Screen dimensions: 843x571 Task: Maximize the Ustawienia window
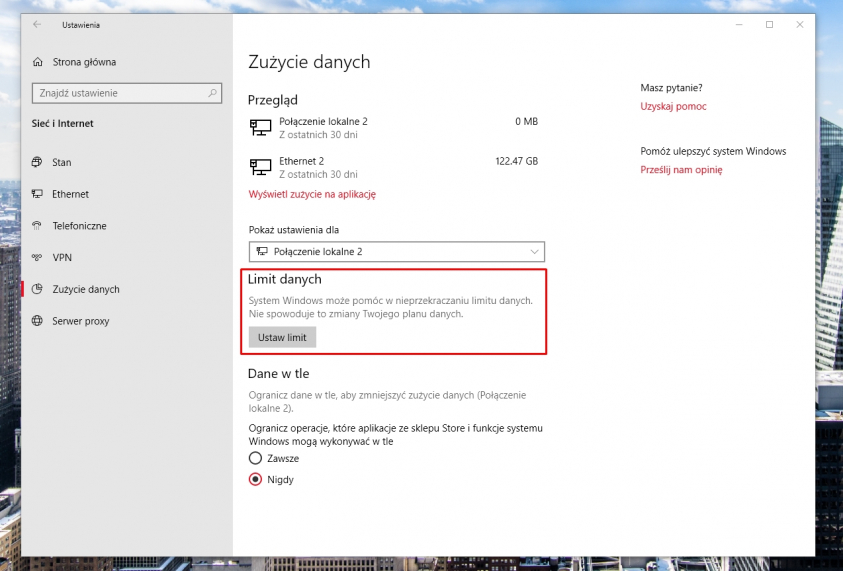pos(769,25)
